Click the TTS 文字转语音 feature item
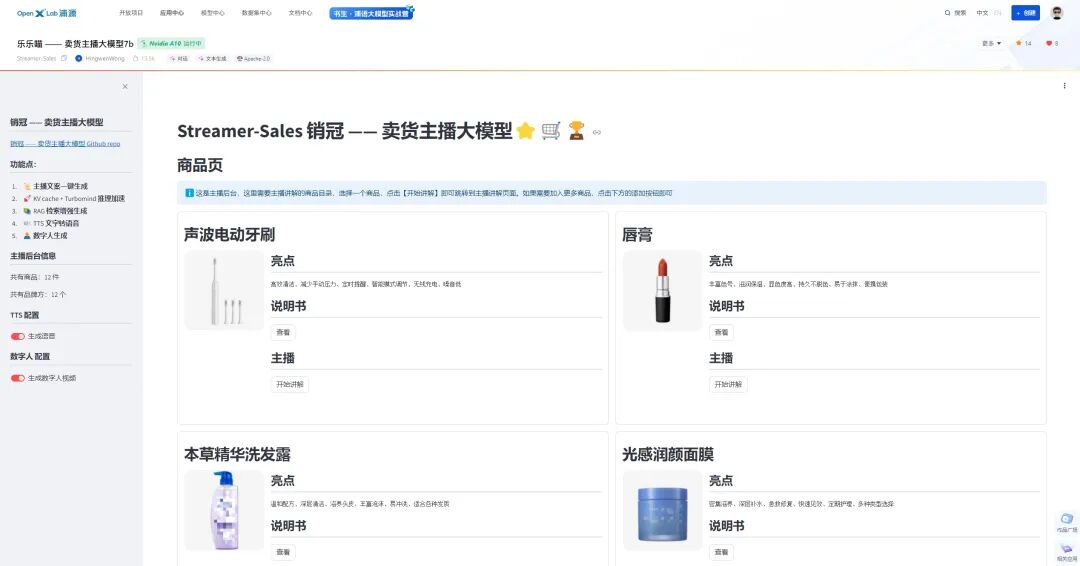 pos(52,224)
